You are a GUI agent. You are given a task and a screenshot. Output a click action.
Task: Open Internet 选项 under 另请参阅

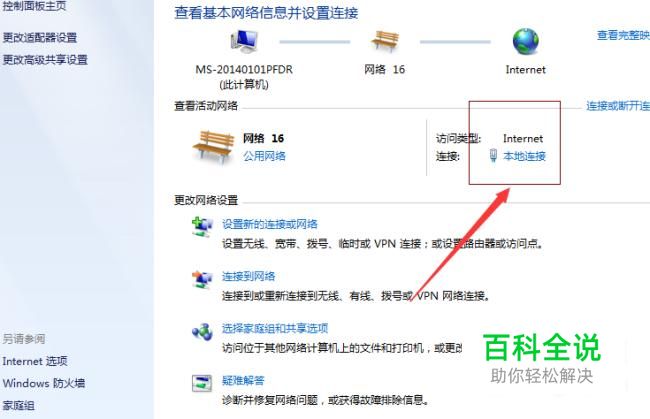coord(35,361)
